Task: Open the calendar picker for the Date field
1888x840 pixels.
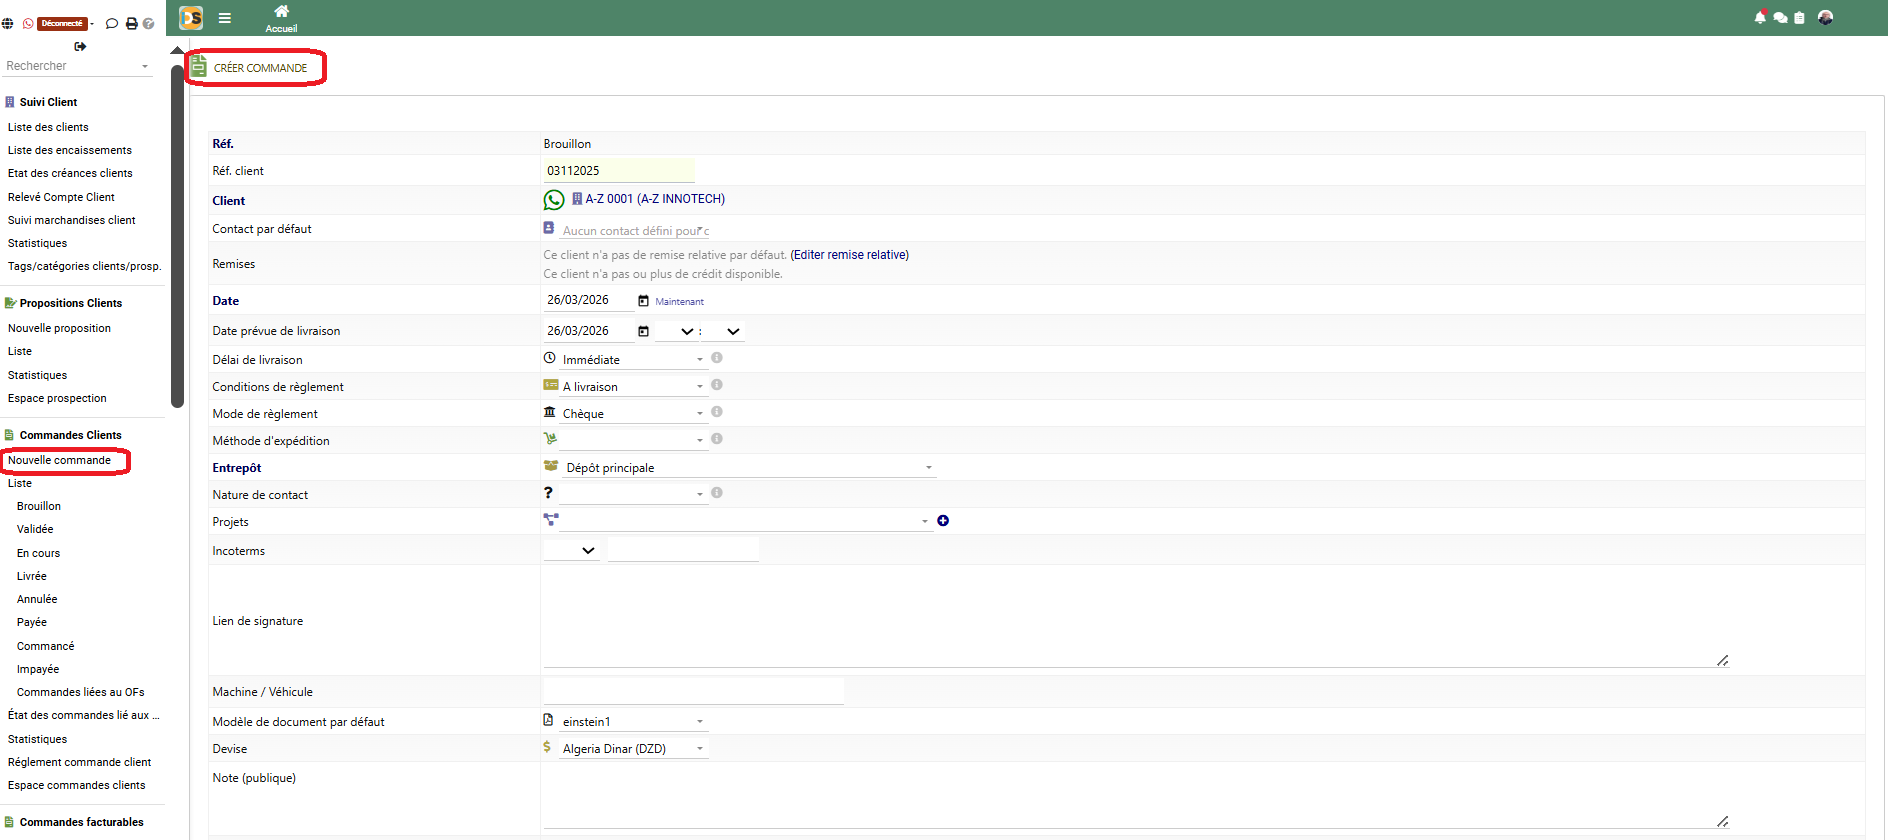Action: click(x=643, y=301)
